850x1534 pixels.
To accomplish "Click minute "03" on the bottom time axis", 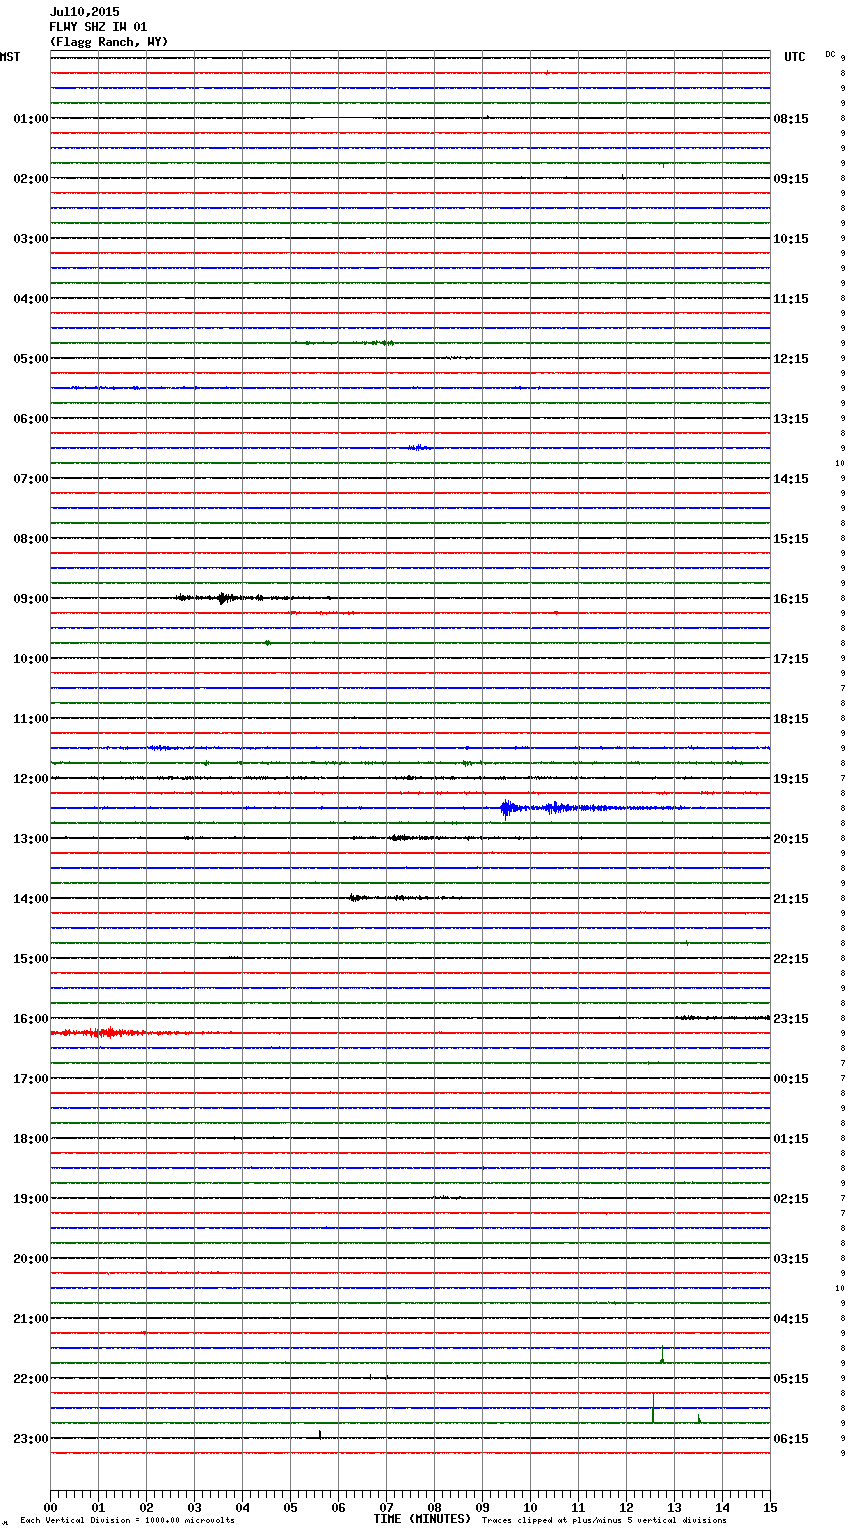I will pyautogui.click(x=194, y=1507).
